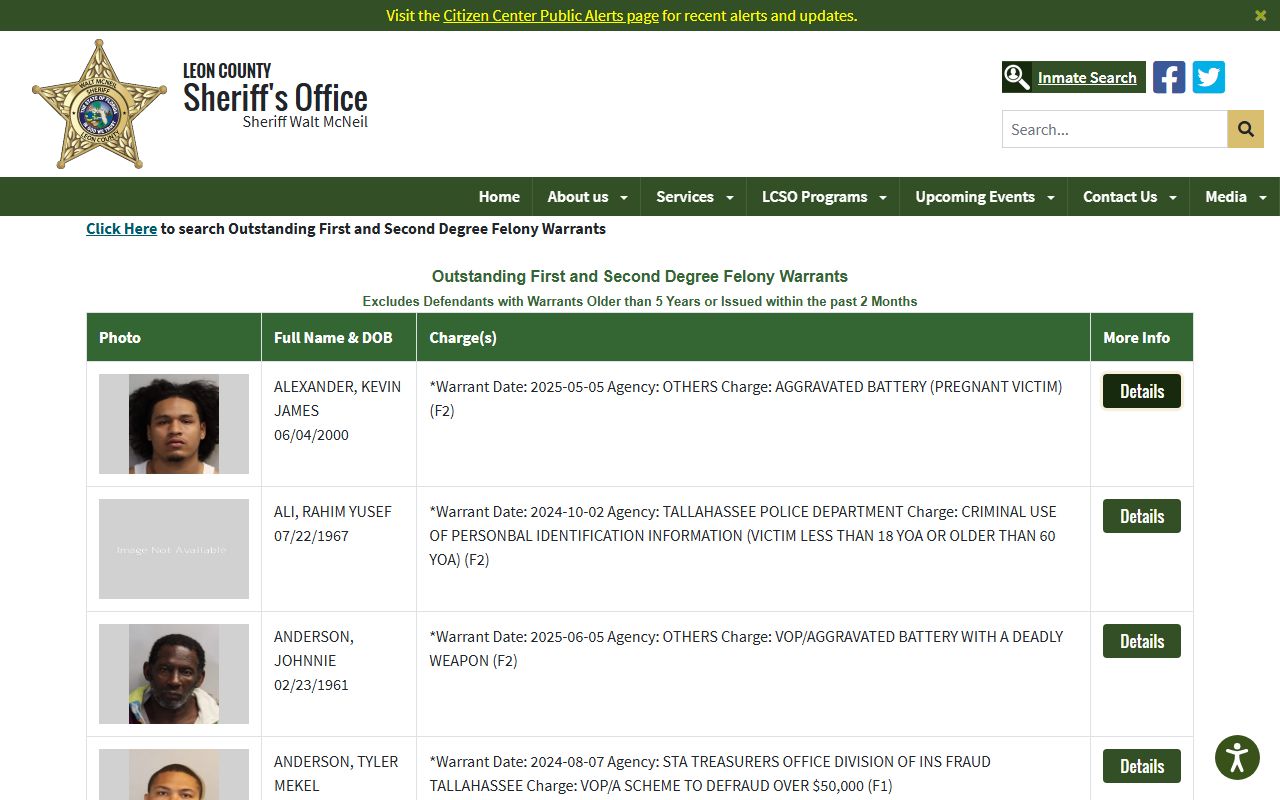Open the Inmate Search link

point(1087,77)
